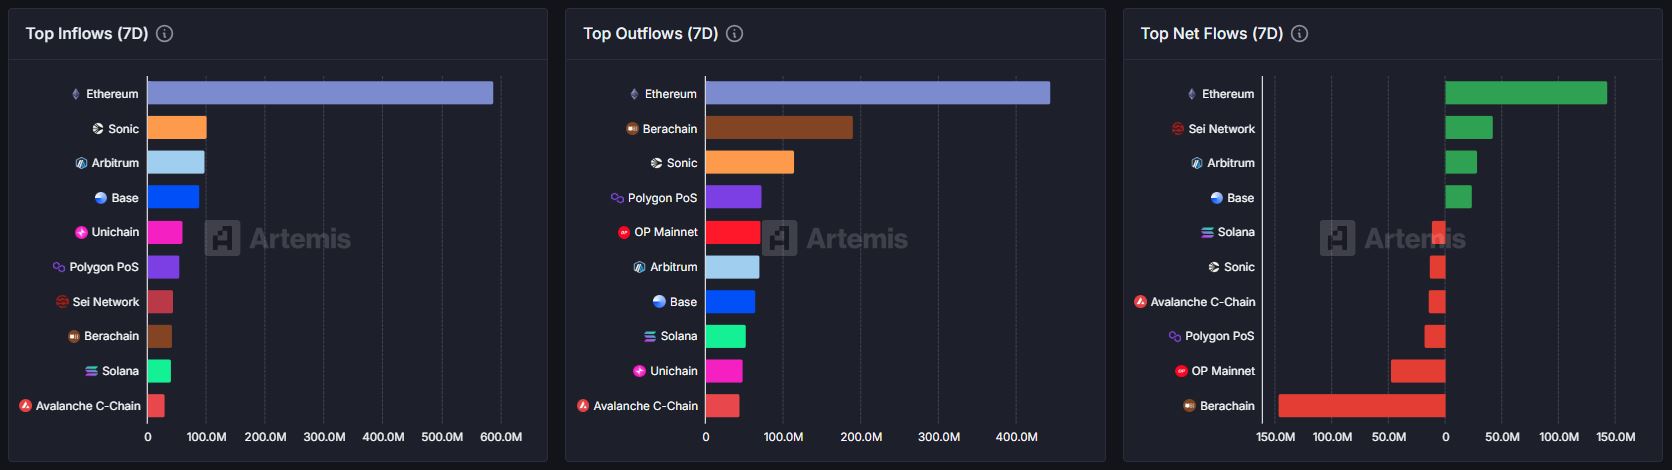Click the Avalanche C-Chain label in Top Net Flows
The height and width of the screenshot is (470, 1672).
pyautogui.click(x=1203, y=302)
